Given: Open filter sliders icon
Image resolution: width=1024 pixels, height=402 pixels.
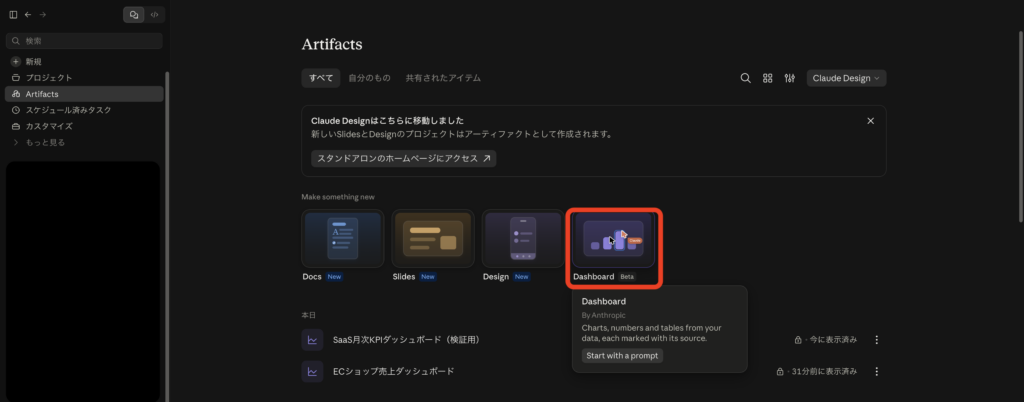Looking at the screenshot, I should point(790,78).
